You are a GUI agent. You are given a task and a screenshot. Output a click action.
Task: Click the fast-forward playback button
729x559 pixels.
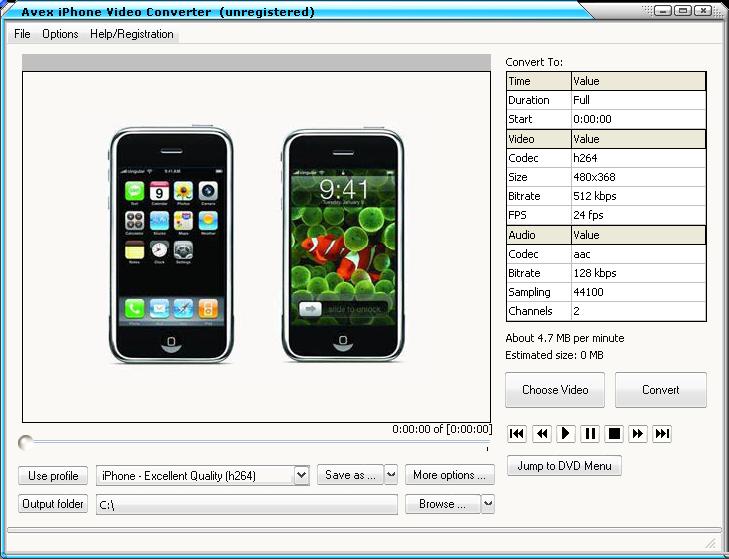coord(637,434)
